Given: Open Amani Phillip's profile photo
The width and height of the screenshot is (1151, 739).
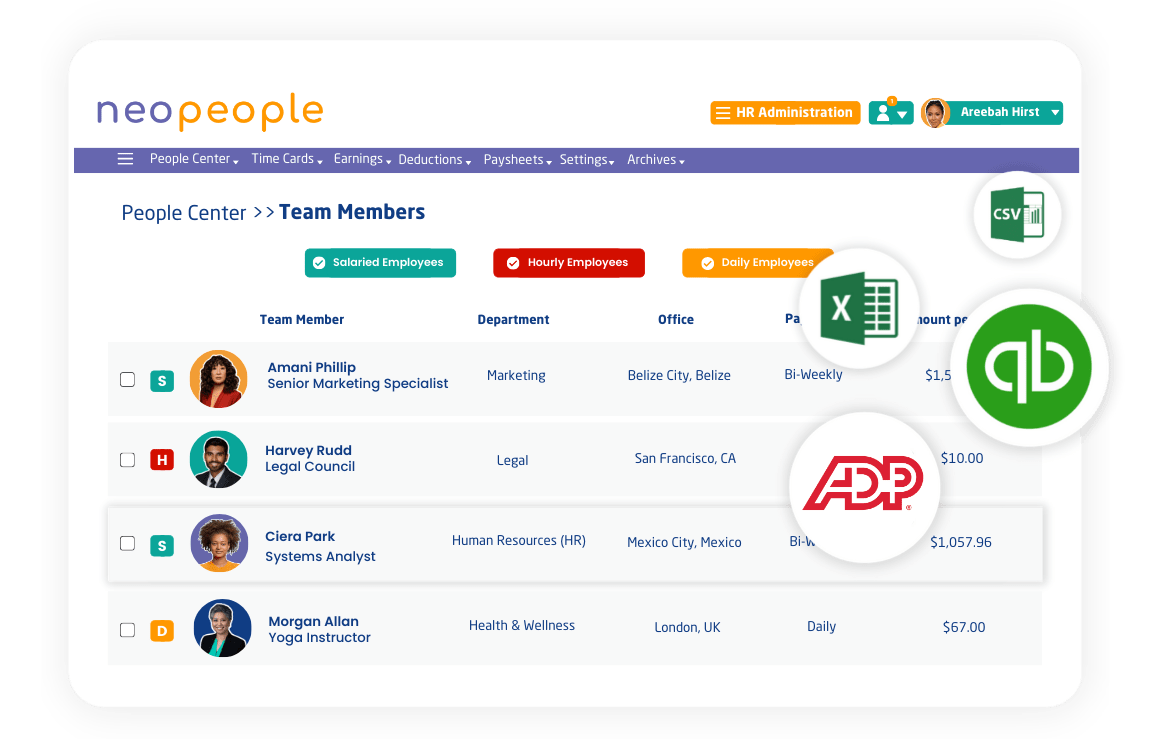Looking at the screenshot, I should click(218, 379).
